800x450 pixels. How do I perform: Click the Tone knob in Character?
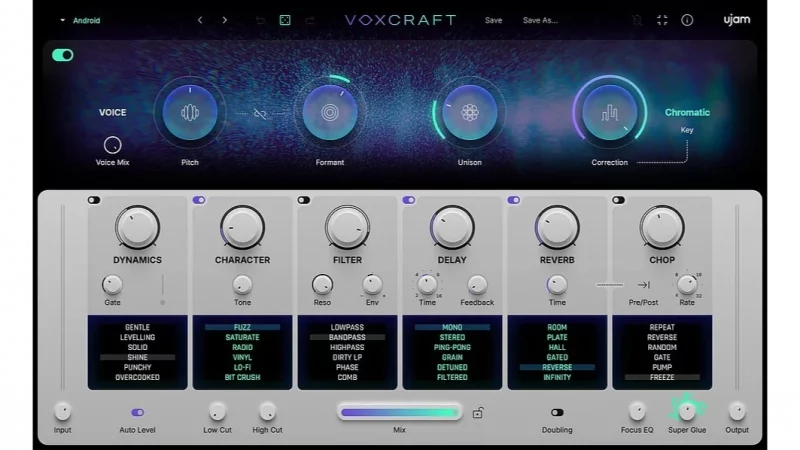(242, 285)
